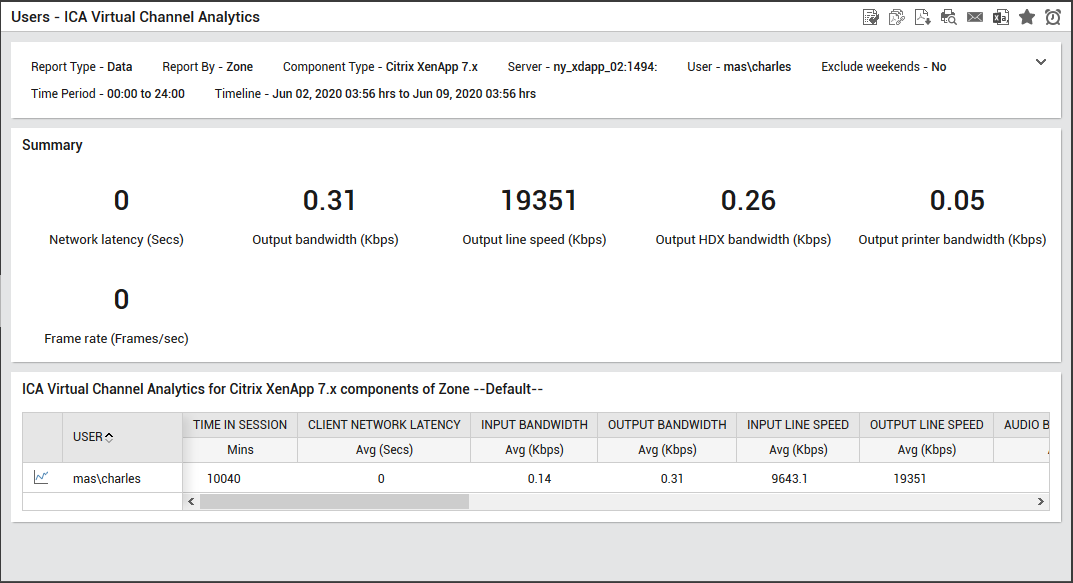Click Server - ny_xdapp_02:1494 criteria text
Viewport: 1073px width, 583px height.
(582, 66)
